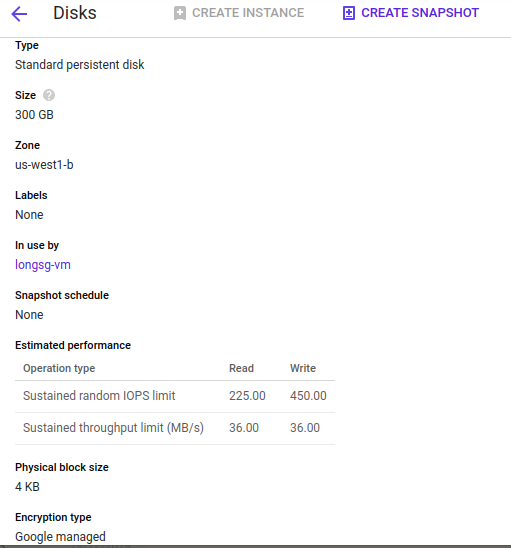Click the 'Snapshot schedule' label
This screenshot has width=511, height=548.
click(x=62, y=295)
